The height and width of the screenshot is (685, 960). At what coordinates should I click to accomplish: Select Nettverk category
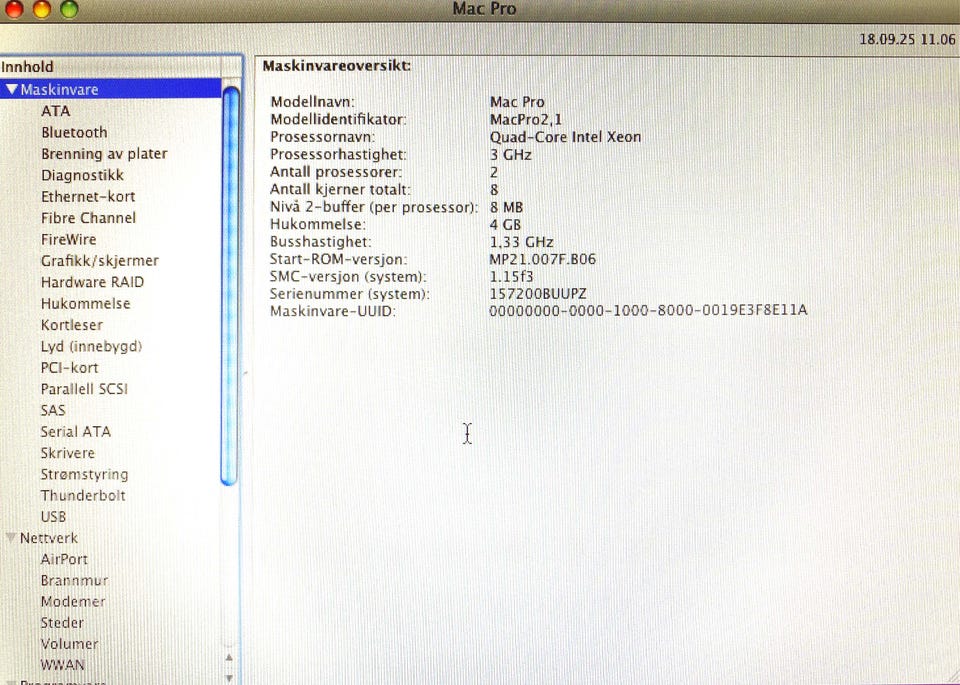click(48, 538)
